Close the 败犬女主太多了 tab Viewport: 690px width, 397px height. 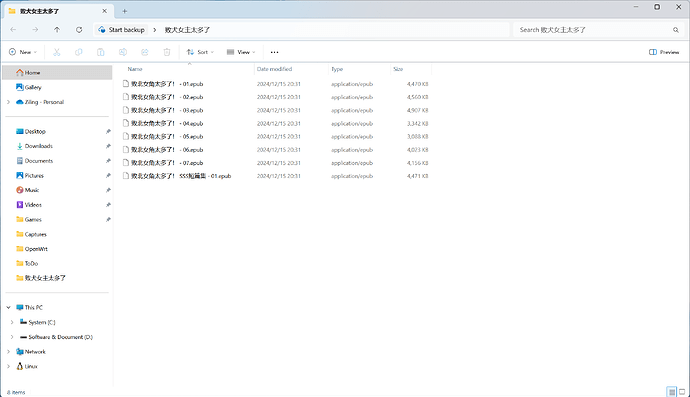coord(104,11)
